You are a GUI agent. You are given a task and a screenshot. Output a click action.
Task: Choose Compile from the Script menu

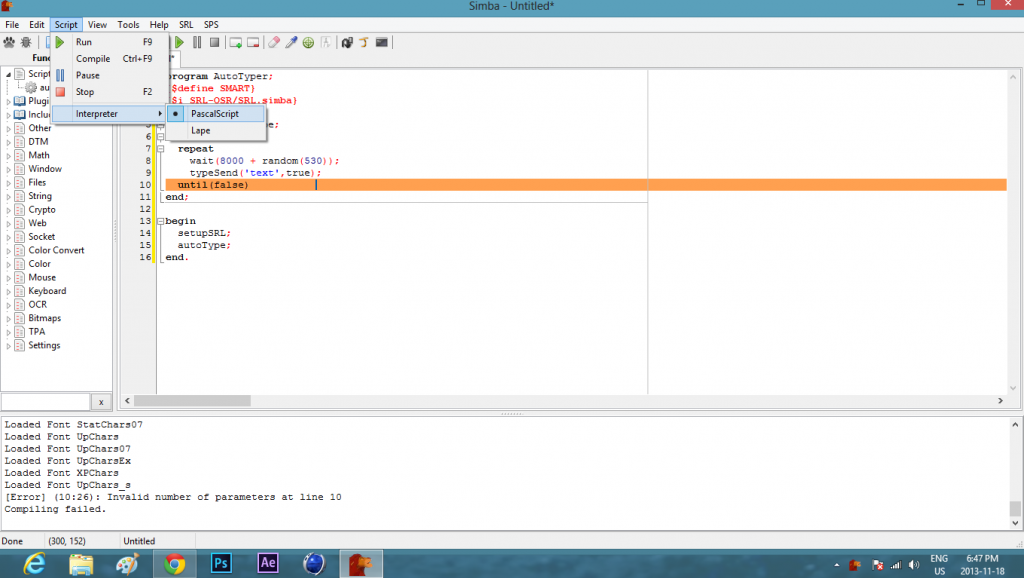[93, 59]
